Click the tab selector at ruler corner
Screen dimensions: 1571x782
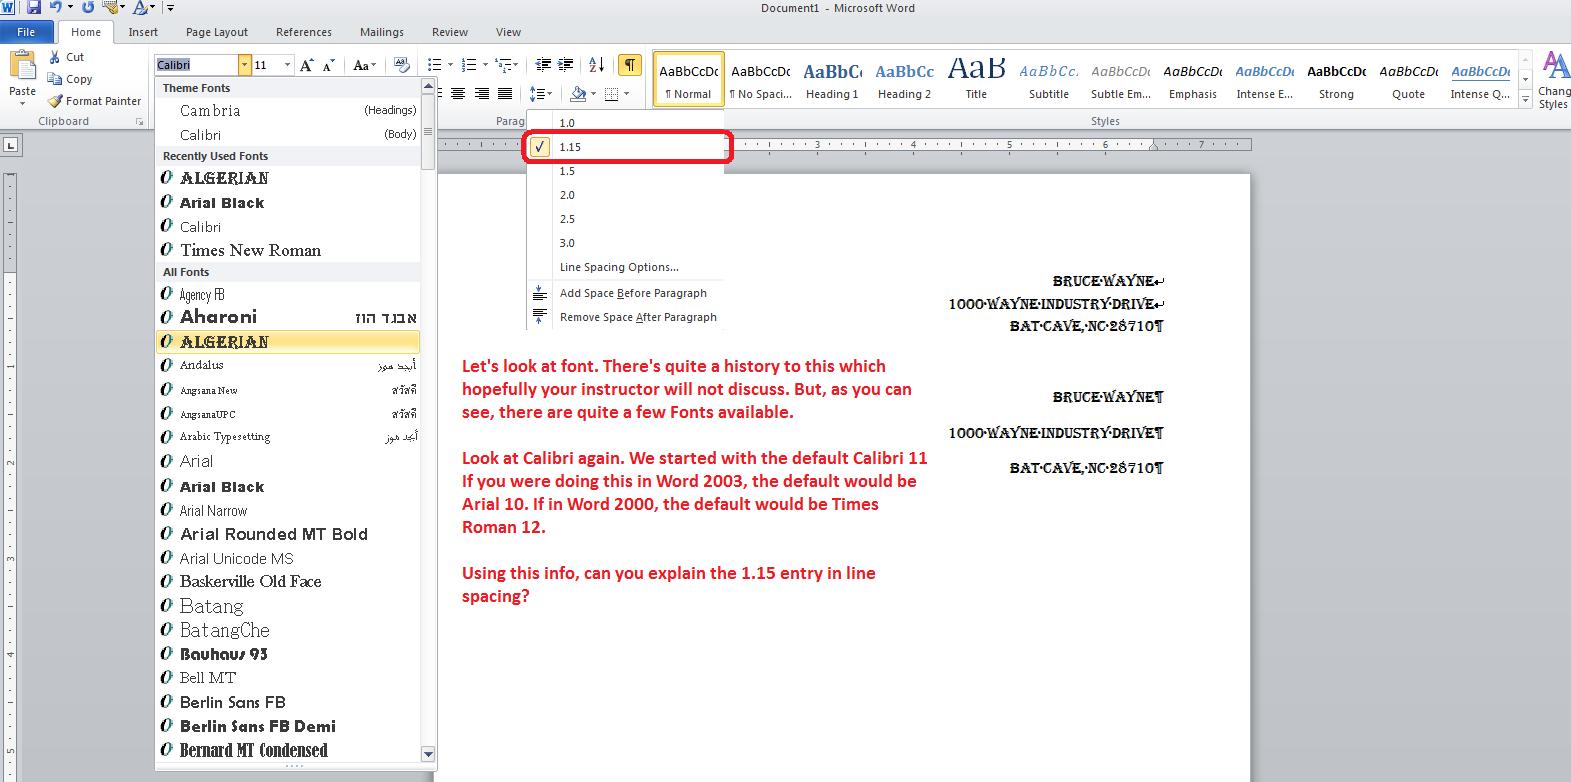click(11, 146)
